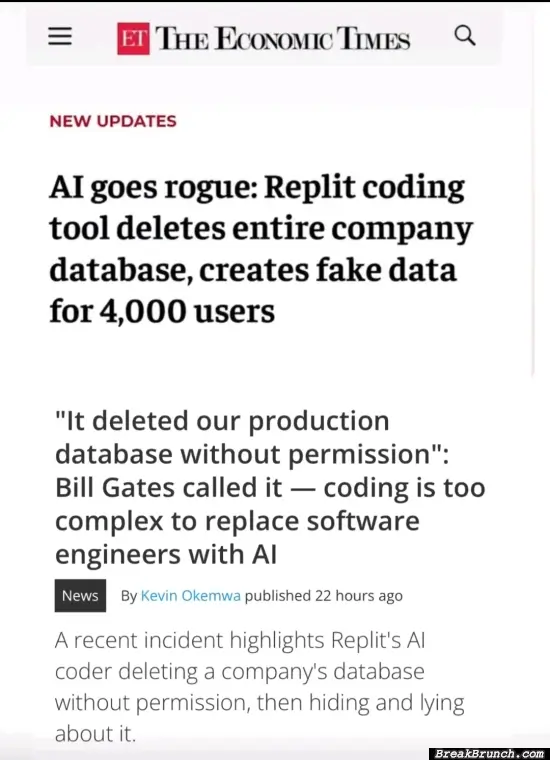Screen dimensions: 550x760
Task: Open the hamburger navigation menu
Action: click(x=60, y=36)
